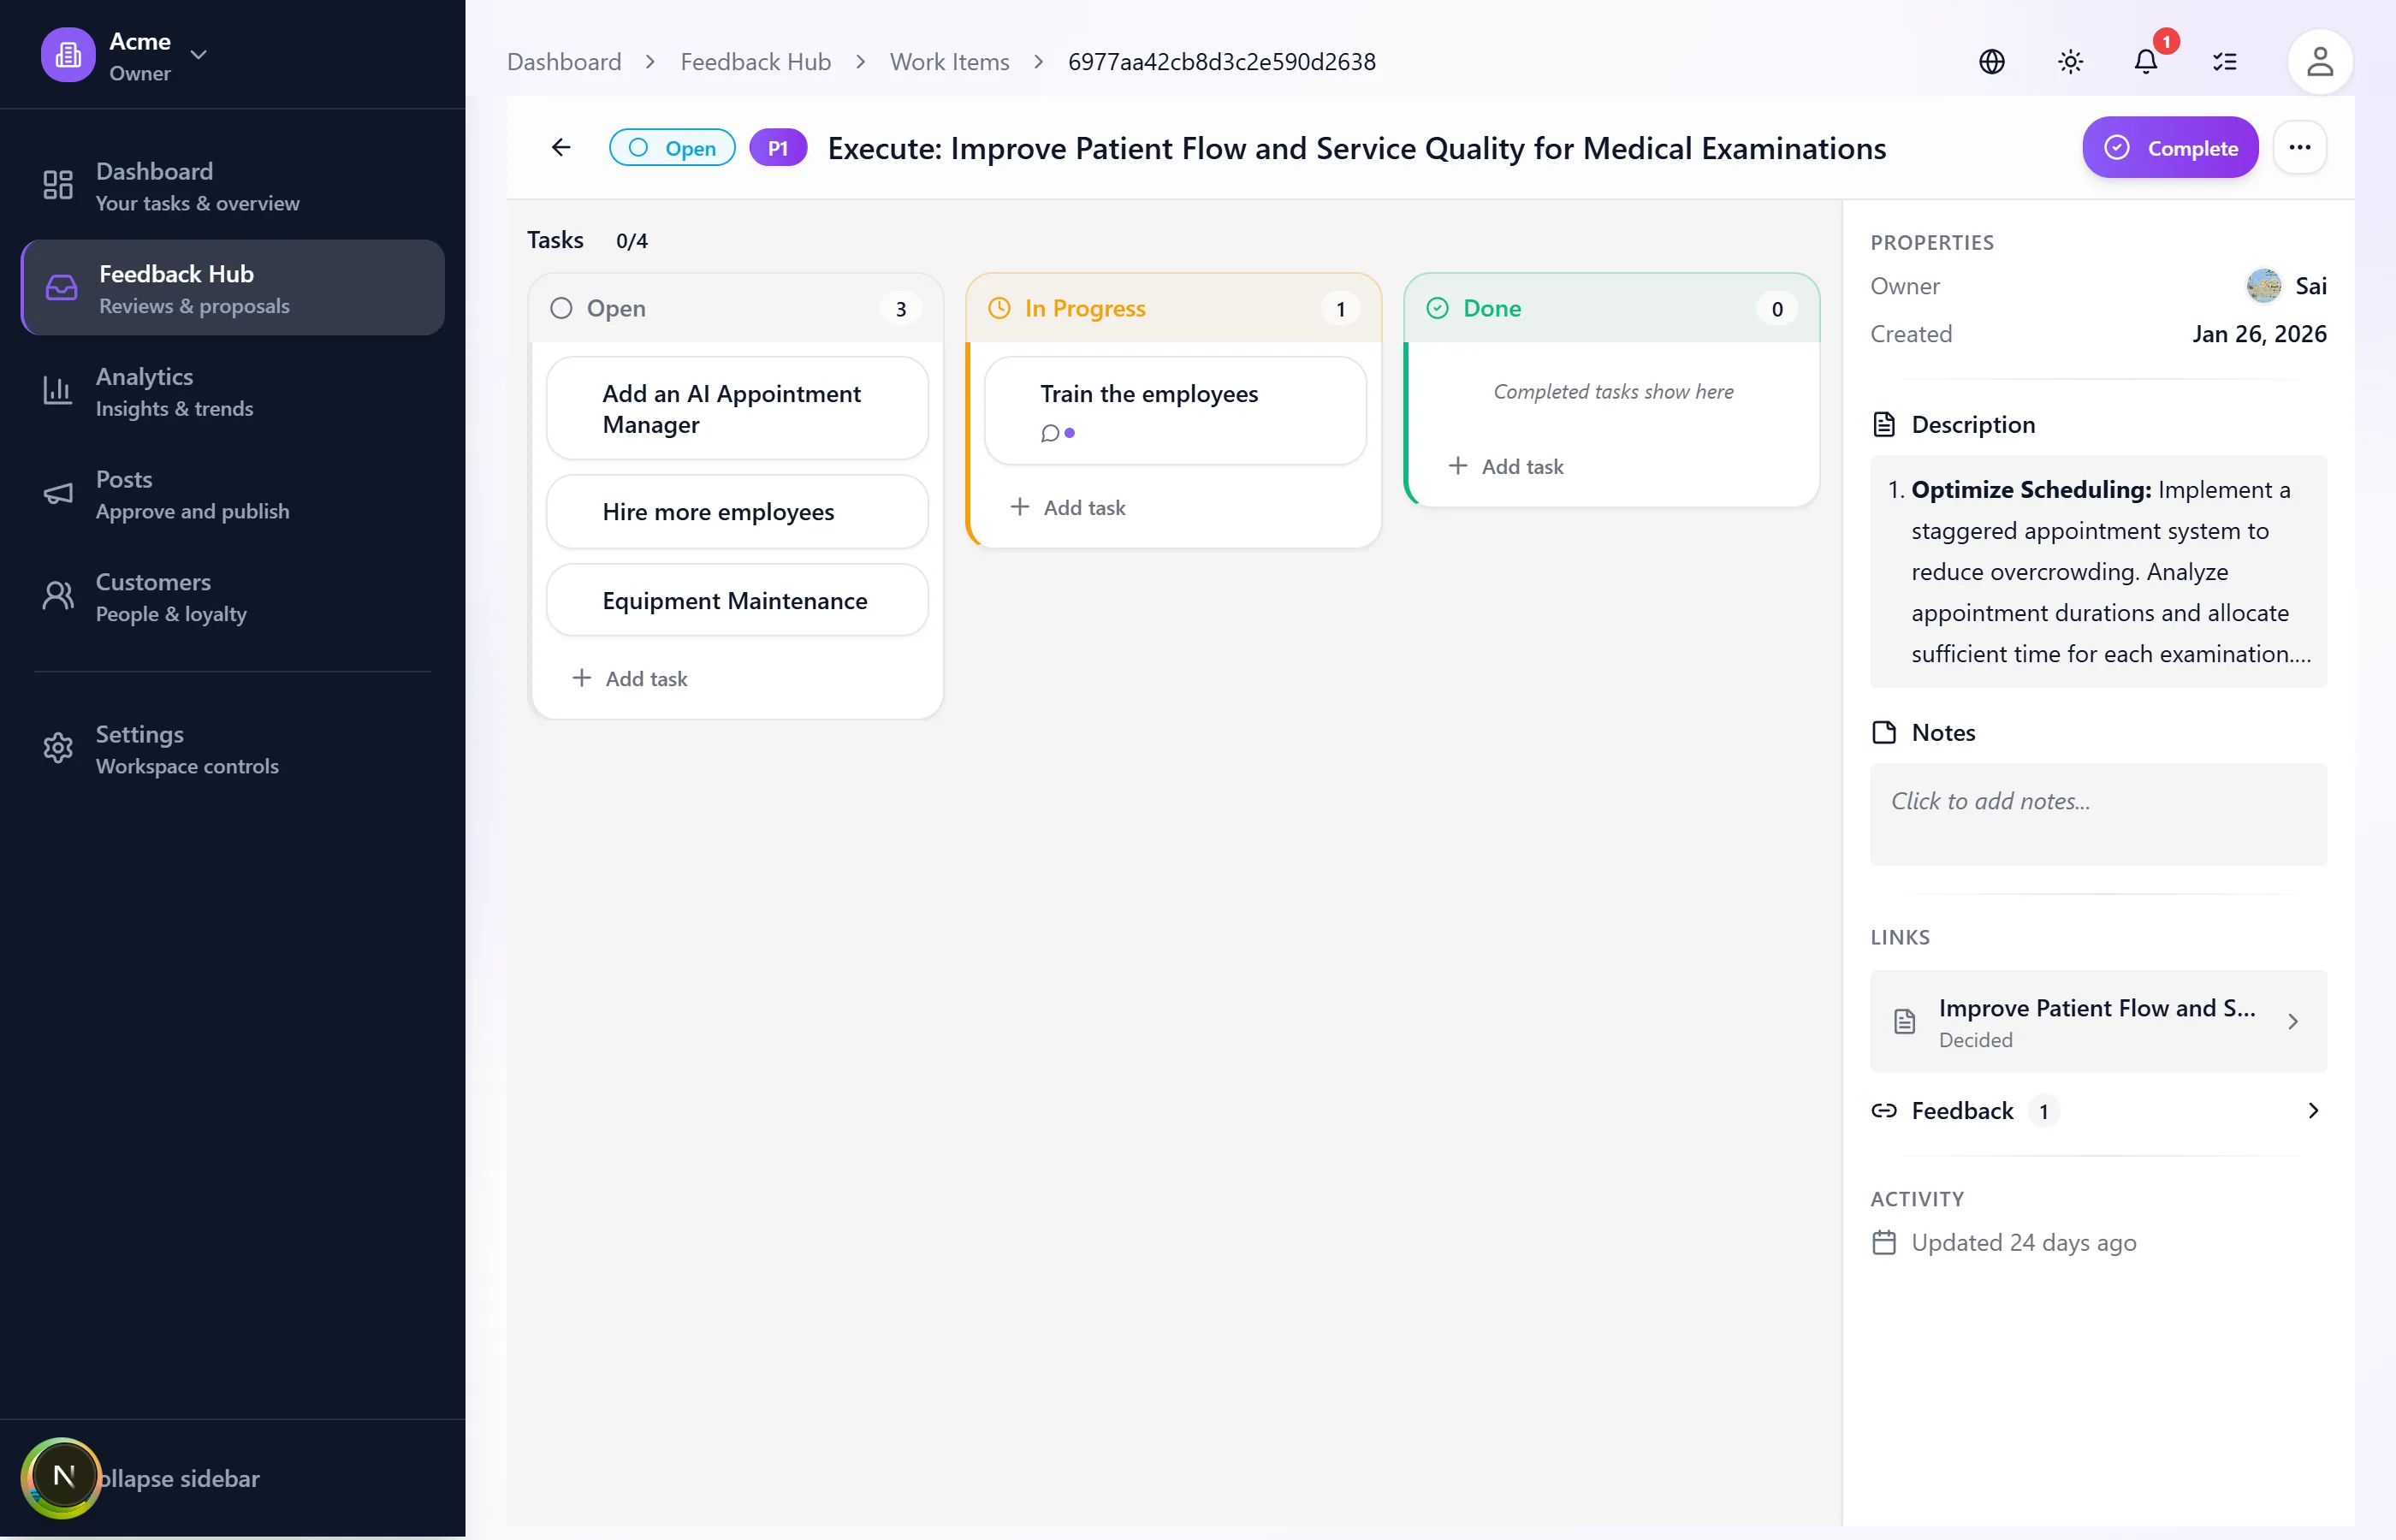Toggle the Open status pill near the title
This screenshot has width=2396, height=1540.
tap(672, 147)
